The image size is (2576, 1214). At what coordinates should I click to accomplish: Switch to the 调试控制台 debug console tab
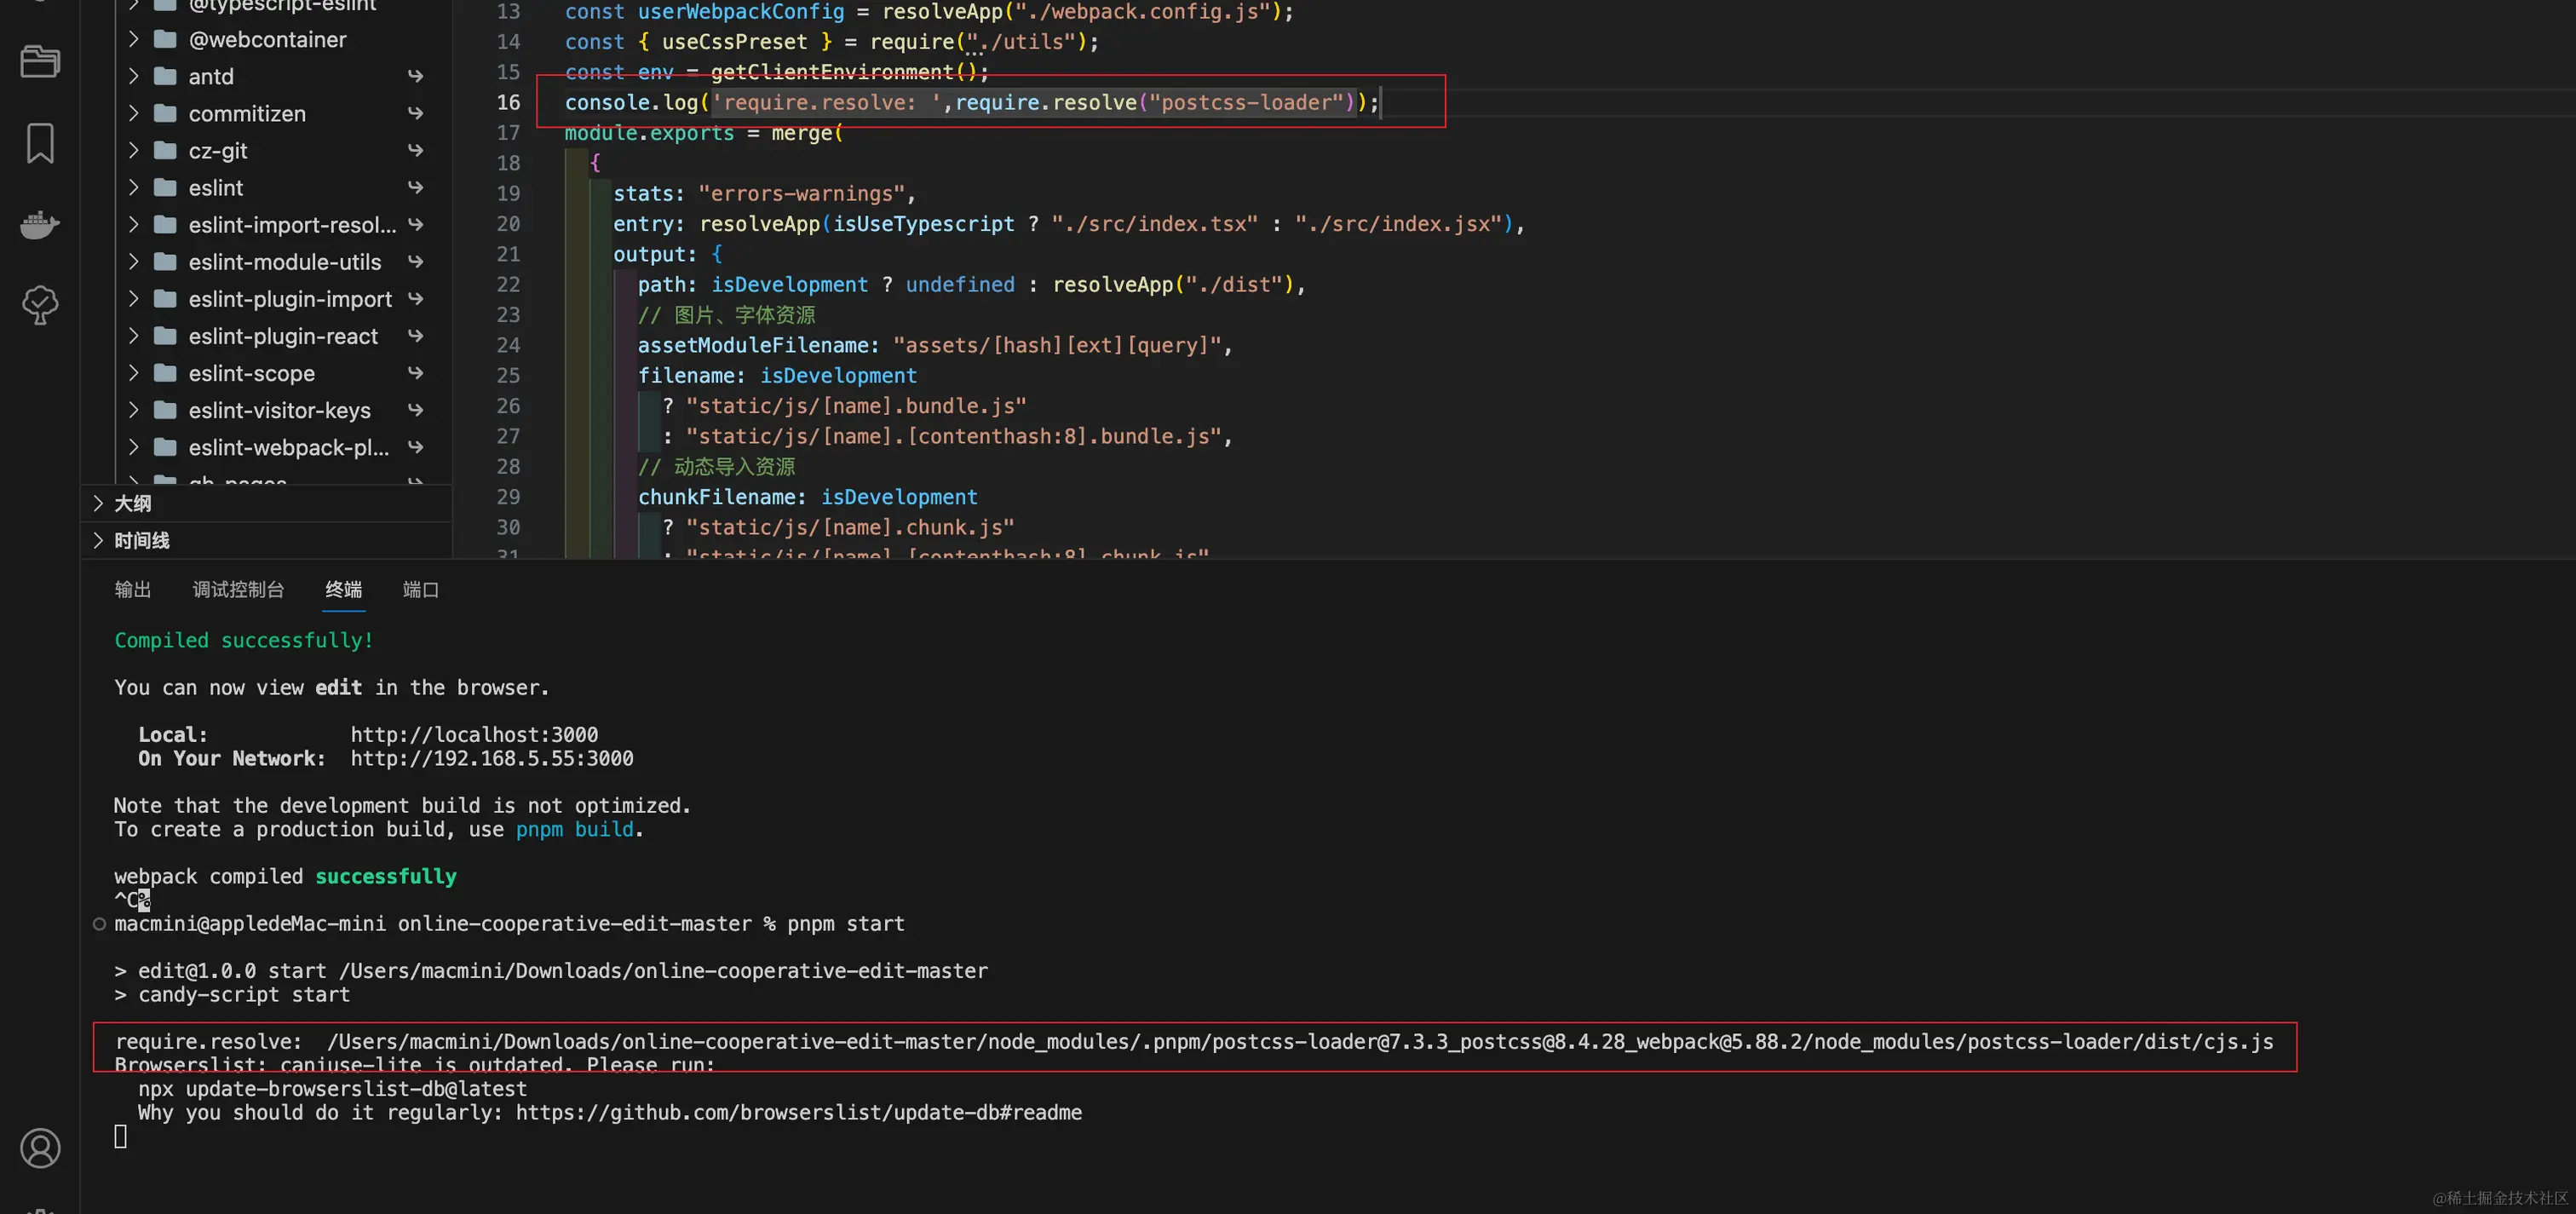pyautogui.click(x=238, y=589)
